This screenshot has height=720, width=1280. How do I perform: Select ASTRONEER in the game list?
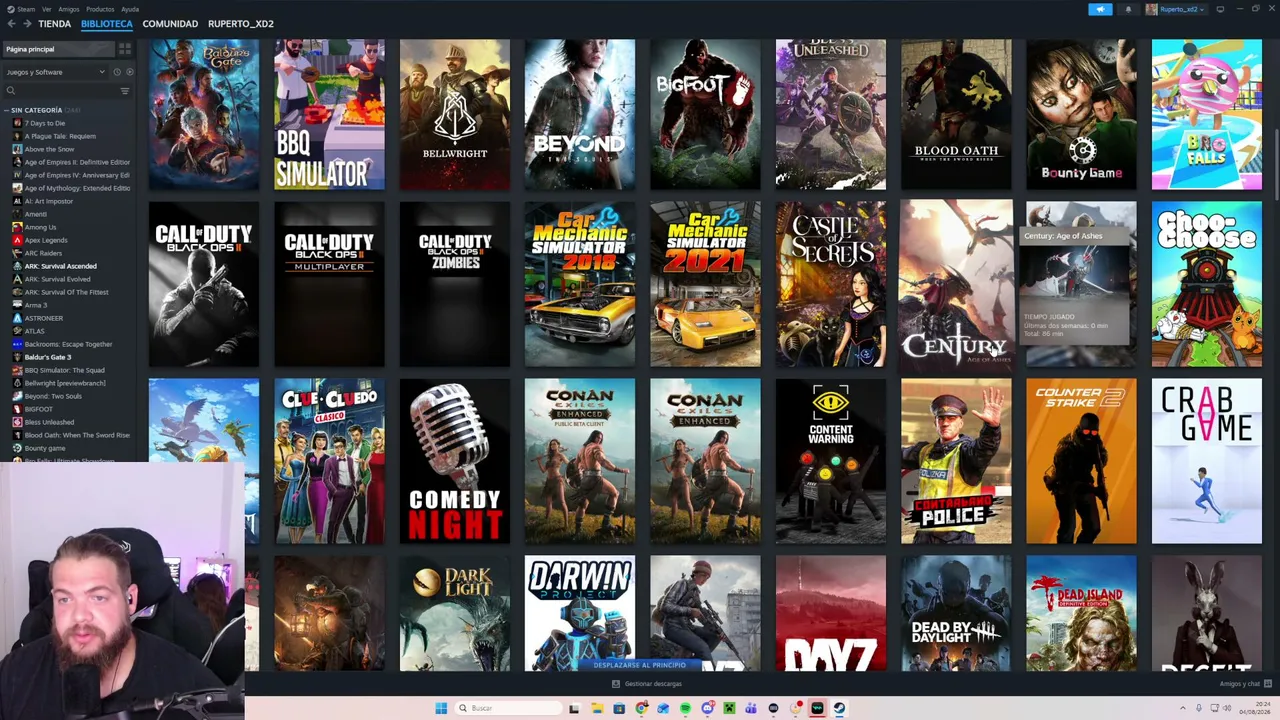pos(44,318)
